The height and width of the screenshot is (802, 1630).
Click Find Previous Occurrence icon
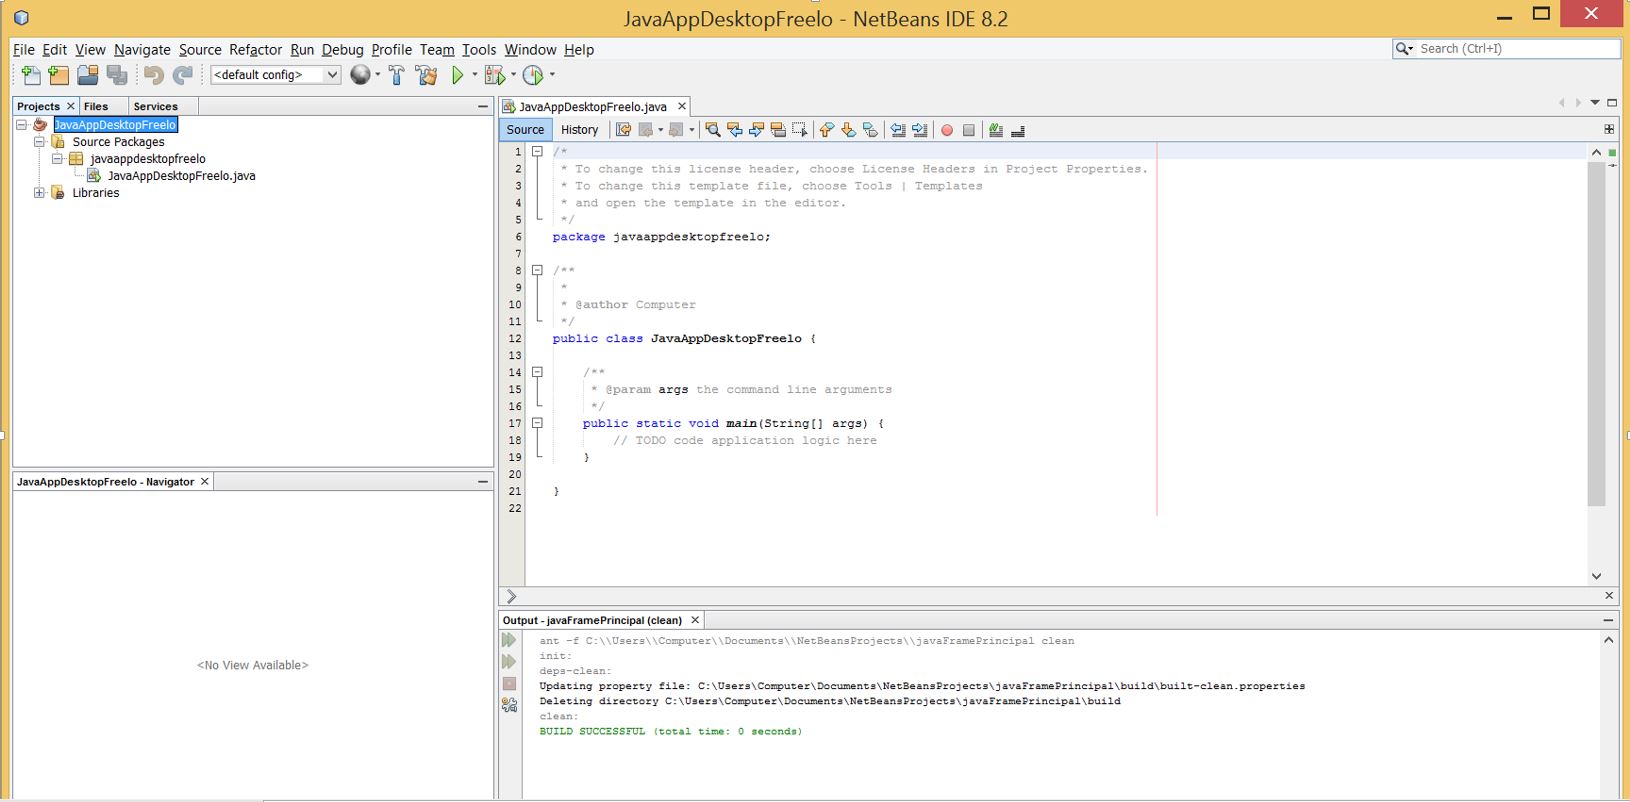point(734,130)
